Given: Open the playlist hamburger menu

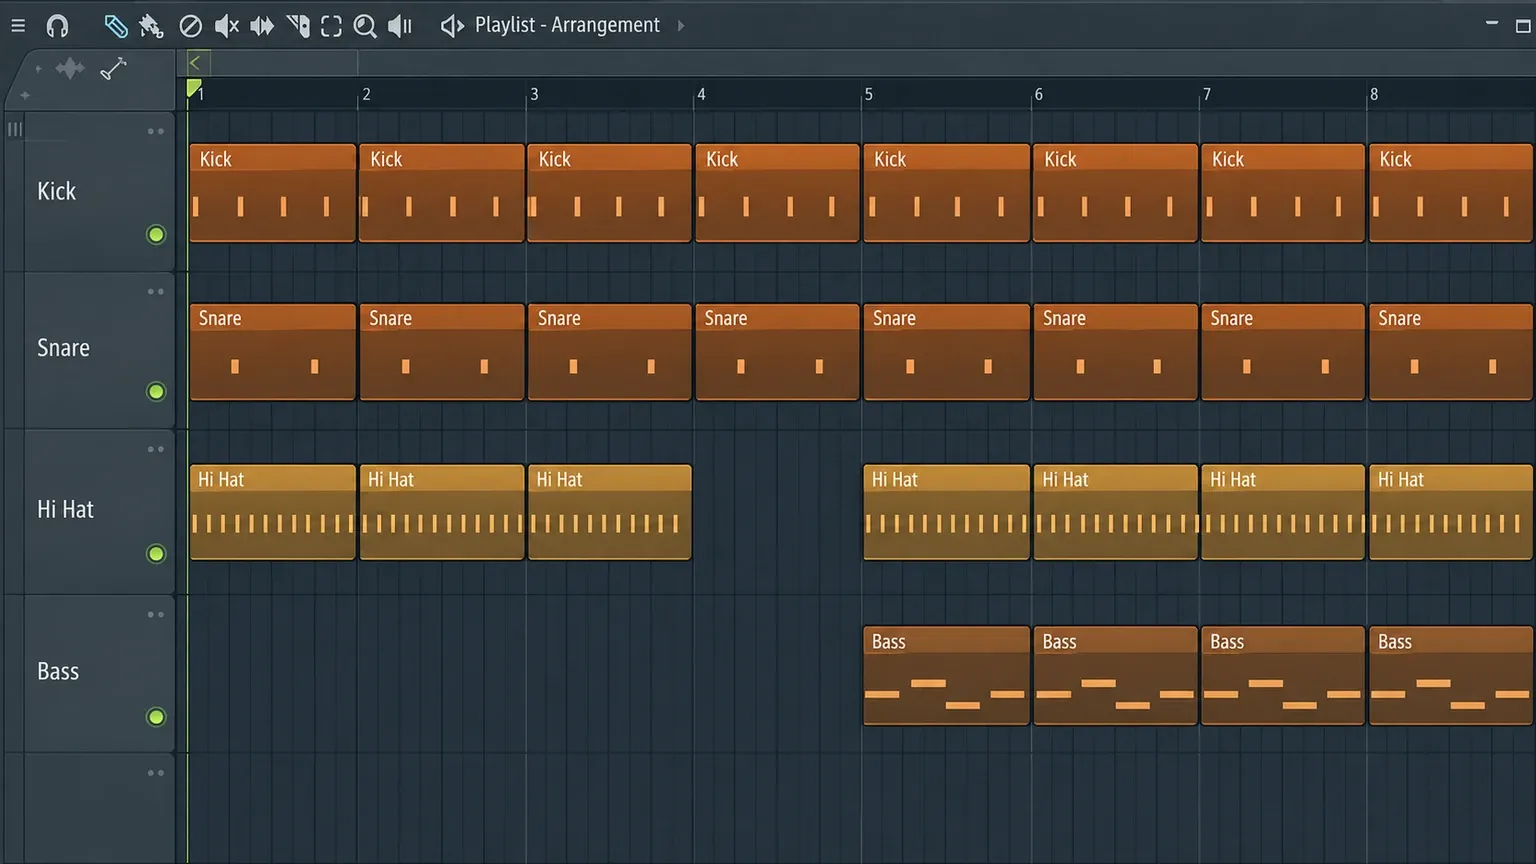Looking at the screenshot, I should (x=18, y=26).
